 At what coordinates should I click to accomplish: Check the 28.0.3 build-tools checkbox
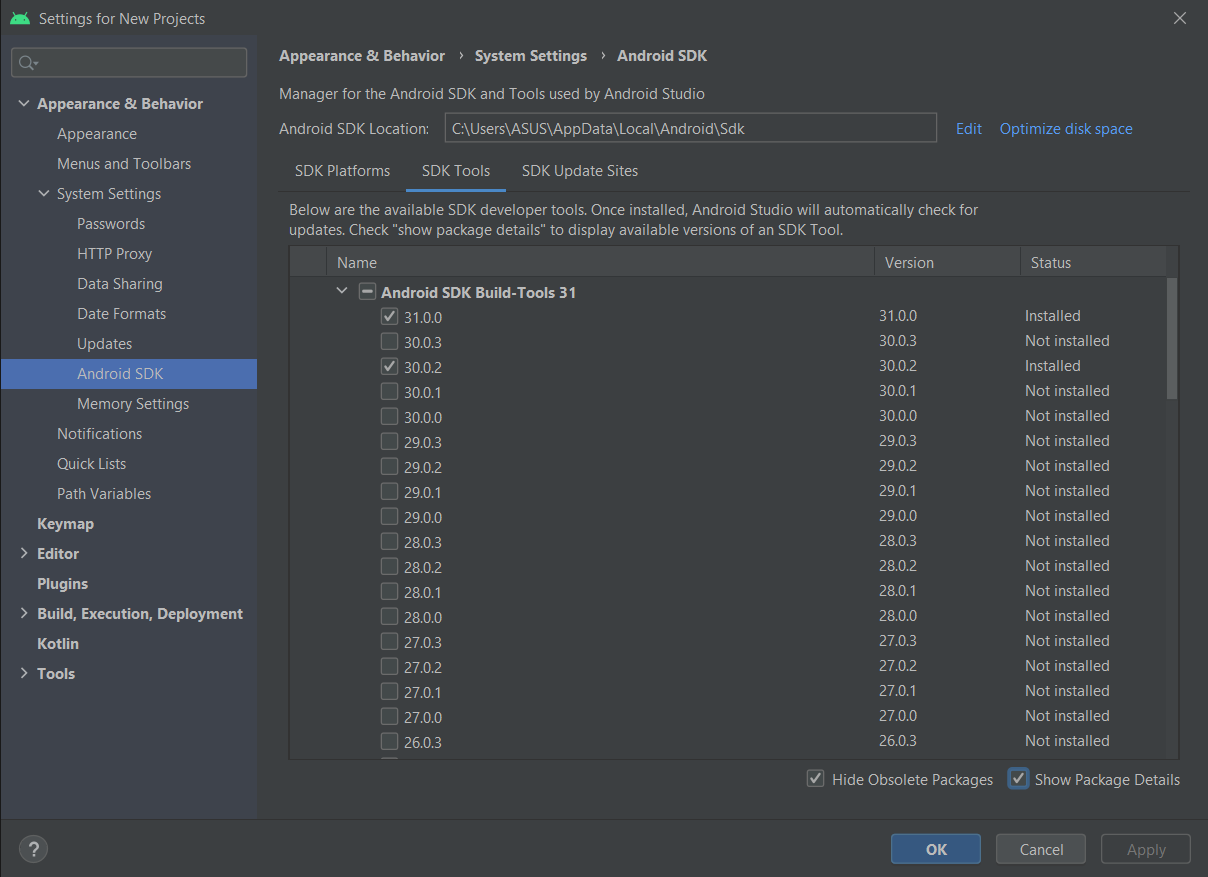click(x=389, y=541)
